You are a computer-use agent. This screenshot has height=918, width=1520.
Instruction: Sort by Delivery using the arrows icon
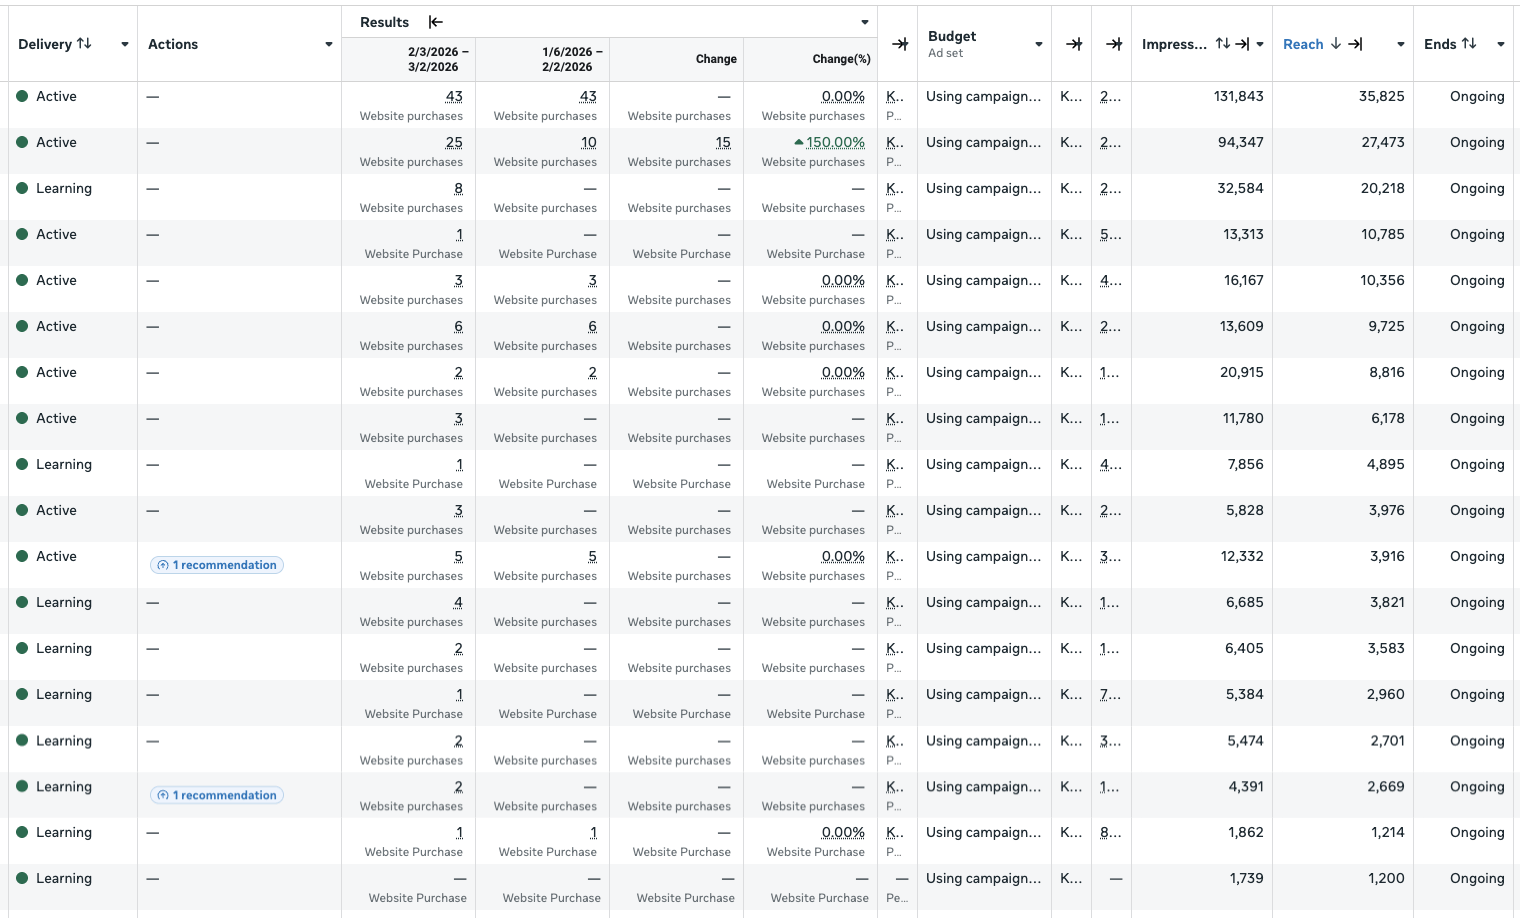(x=84, y=44)
